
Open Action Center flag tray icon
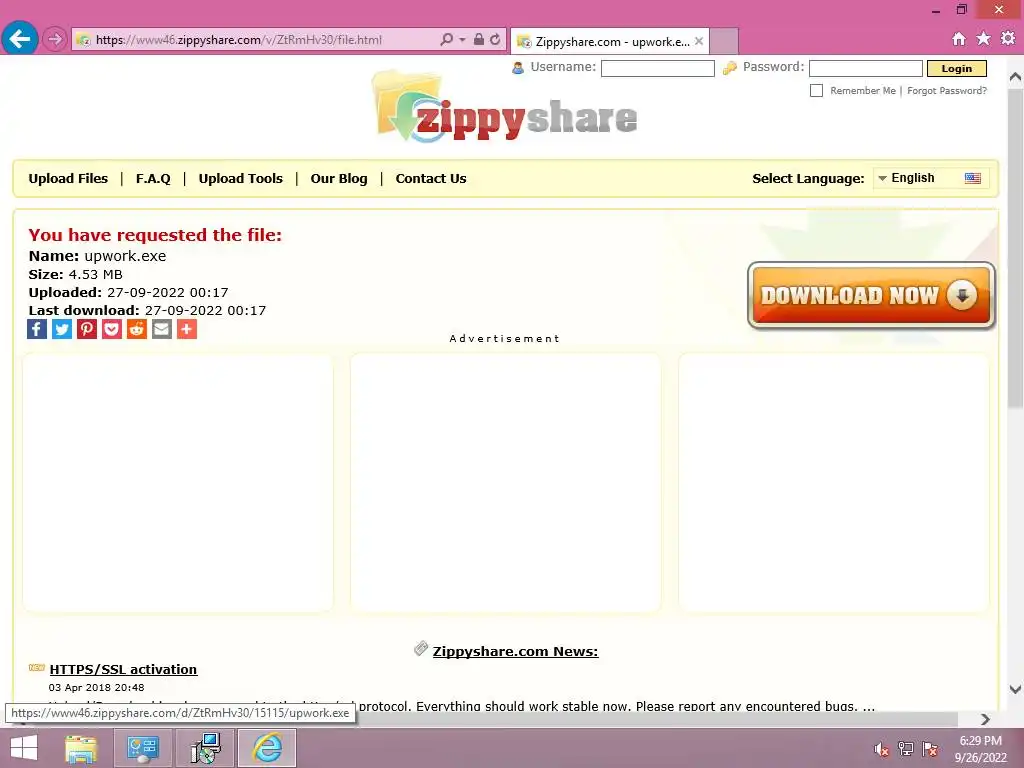[x=930, y=749]
